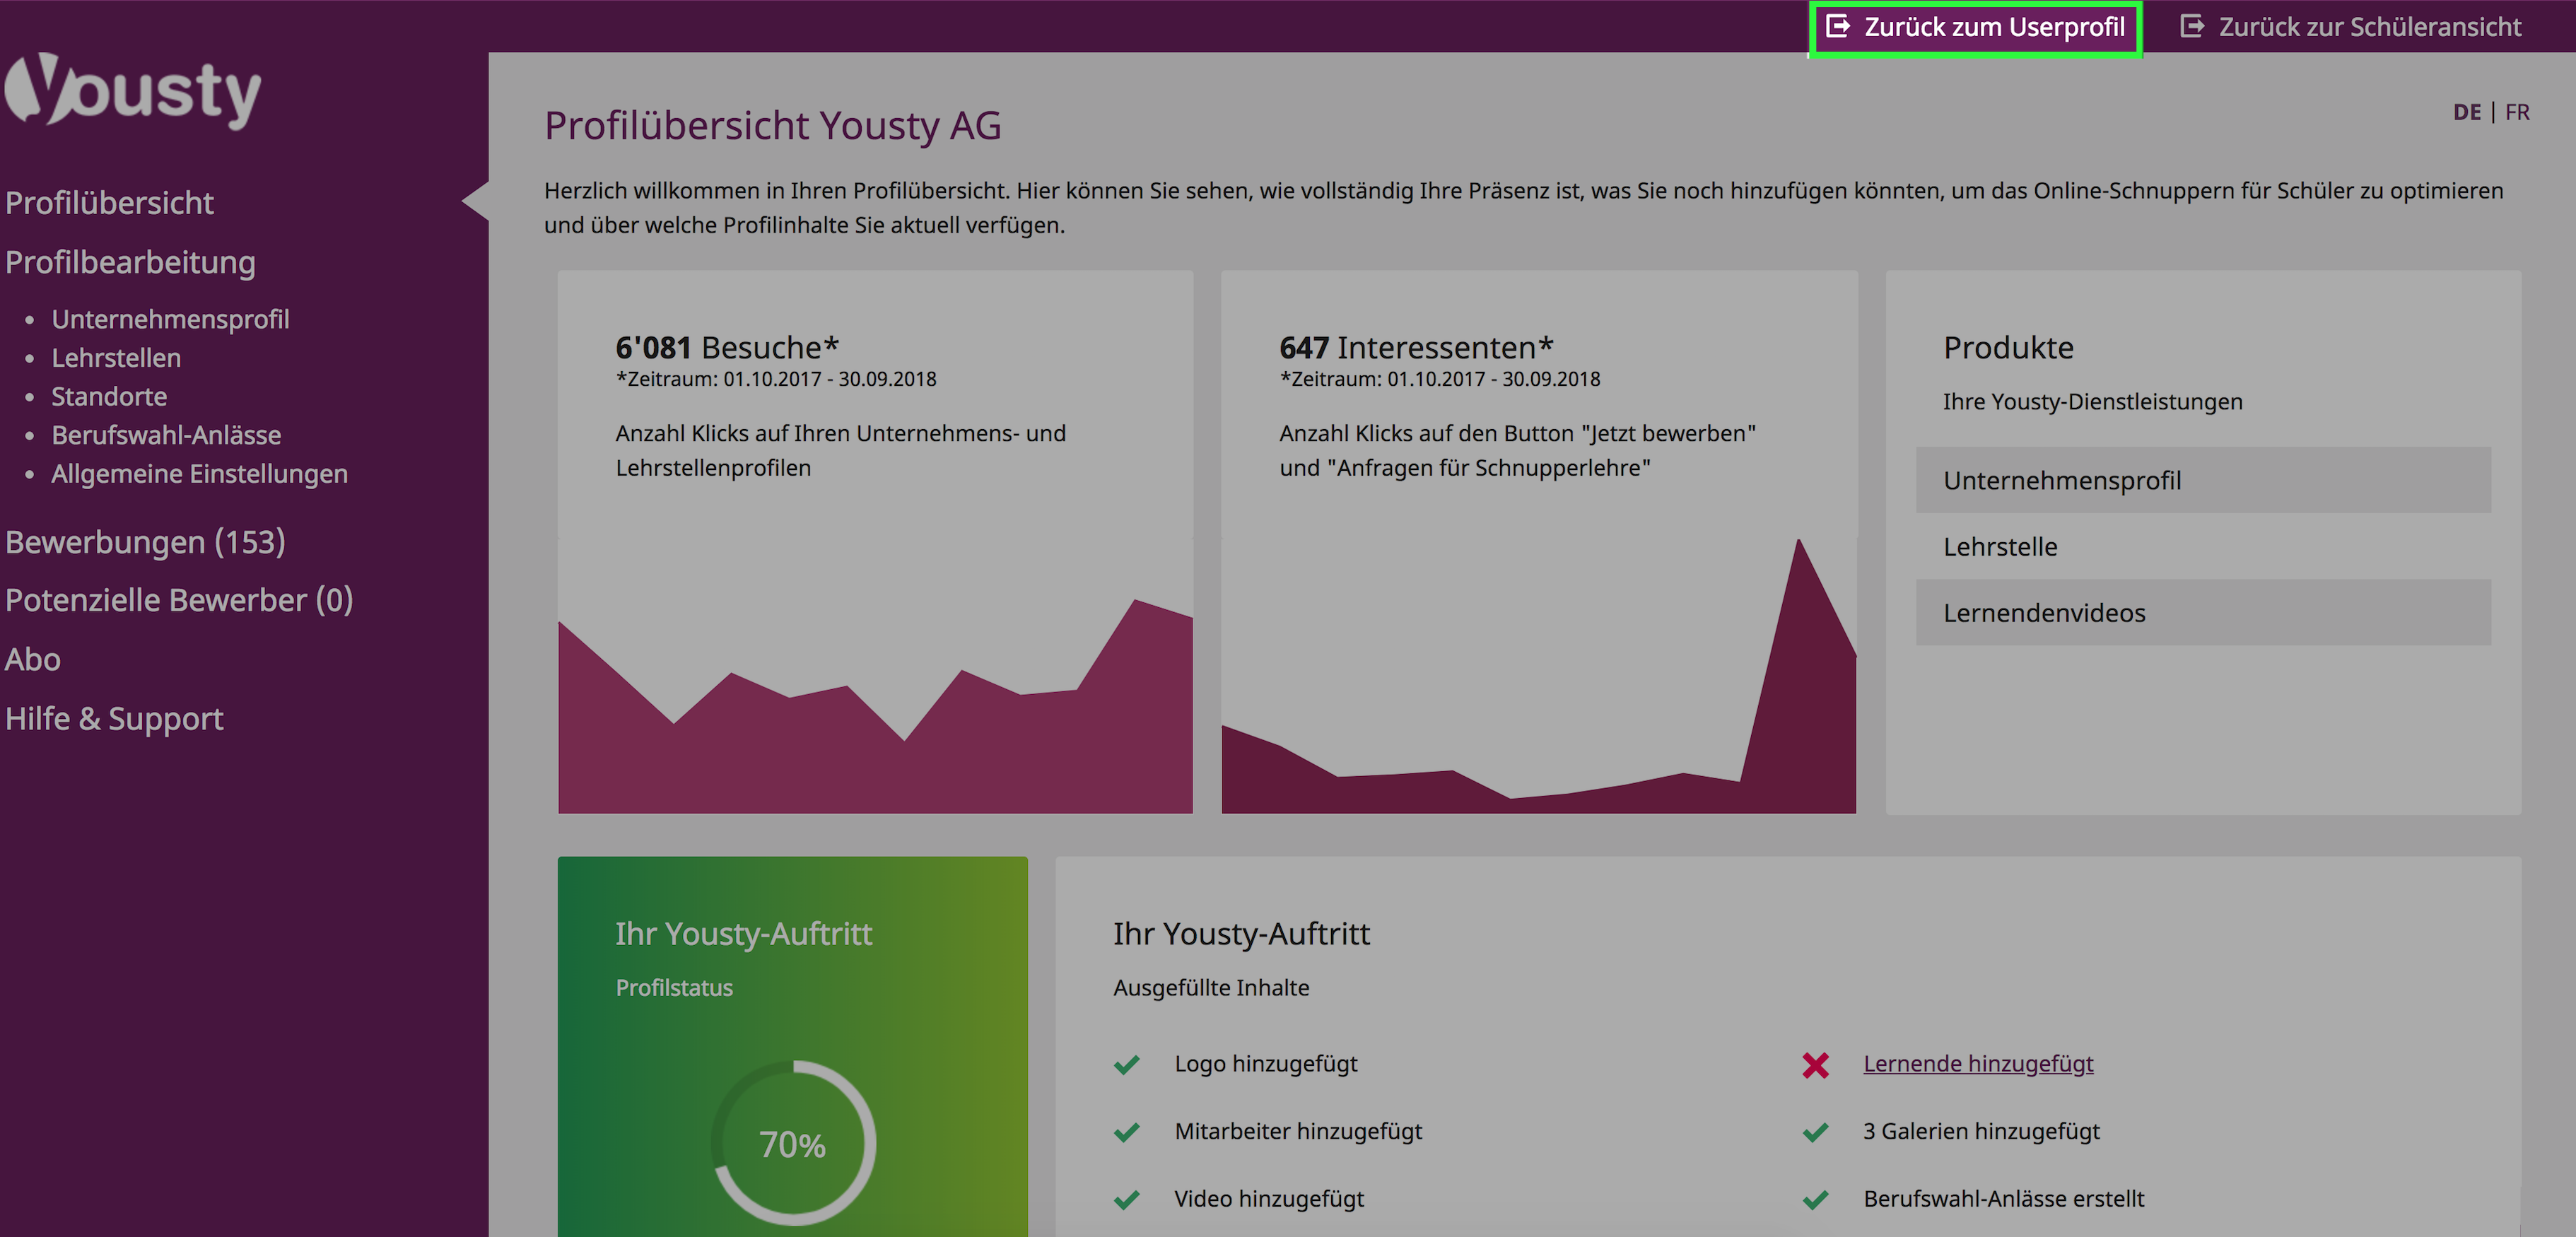Screen dimensions: 2576x1237
Task: Open Allgemeine Einstellungen in sidebar
Action: [x=199, y=474]
